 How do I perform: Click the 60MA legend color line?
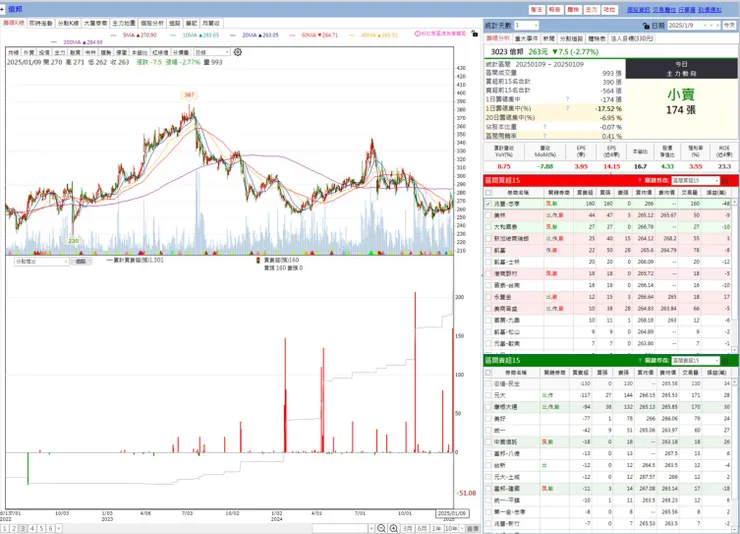pyautogui.click(x=293, y=35)
